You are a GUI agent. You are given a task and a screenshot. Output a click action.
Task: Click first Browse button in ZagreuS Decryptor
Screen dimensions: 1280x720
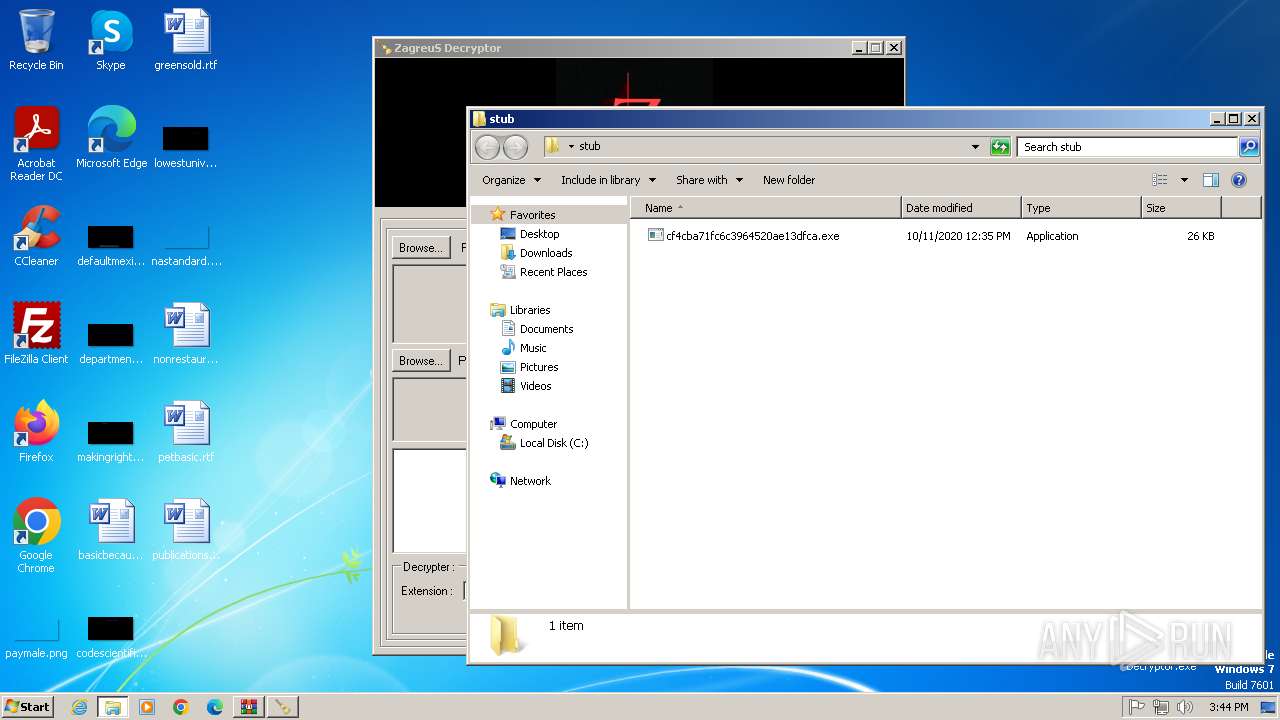(x=420, y=248)
